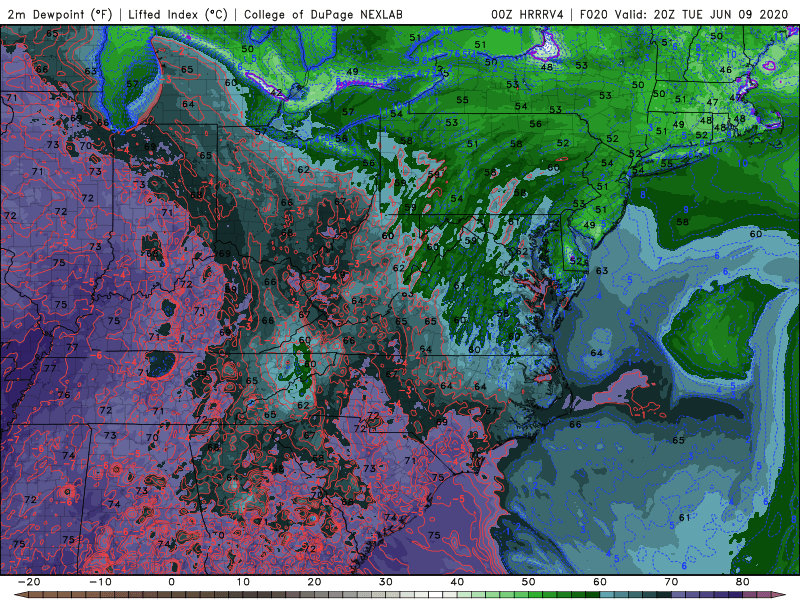The image size is (800, 600).
Task: Click the '00Z HRRRV4' model run label
Action: [527, 14]
